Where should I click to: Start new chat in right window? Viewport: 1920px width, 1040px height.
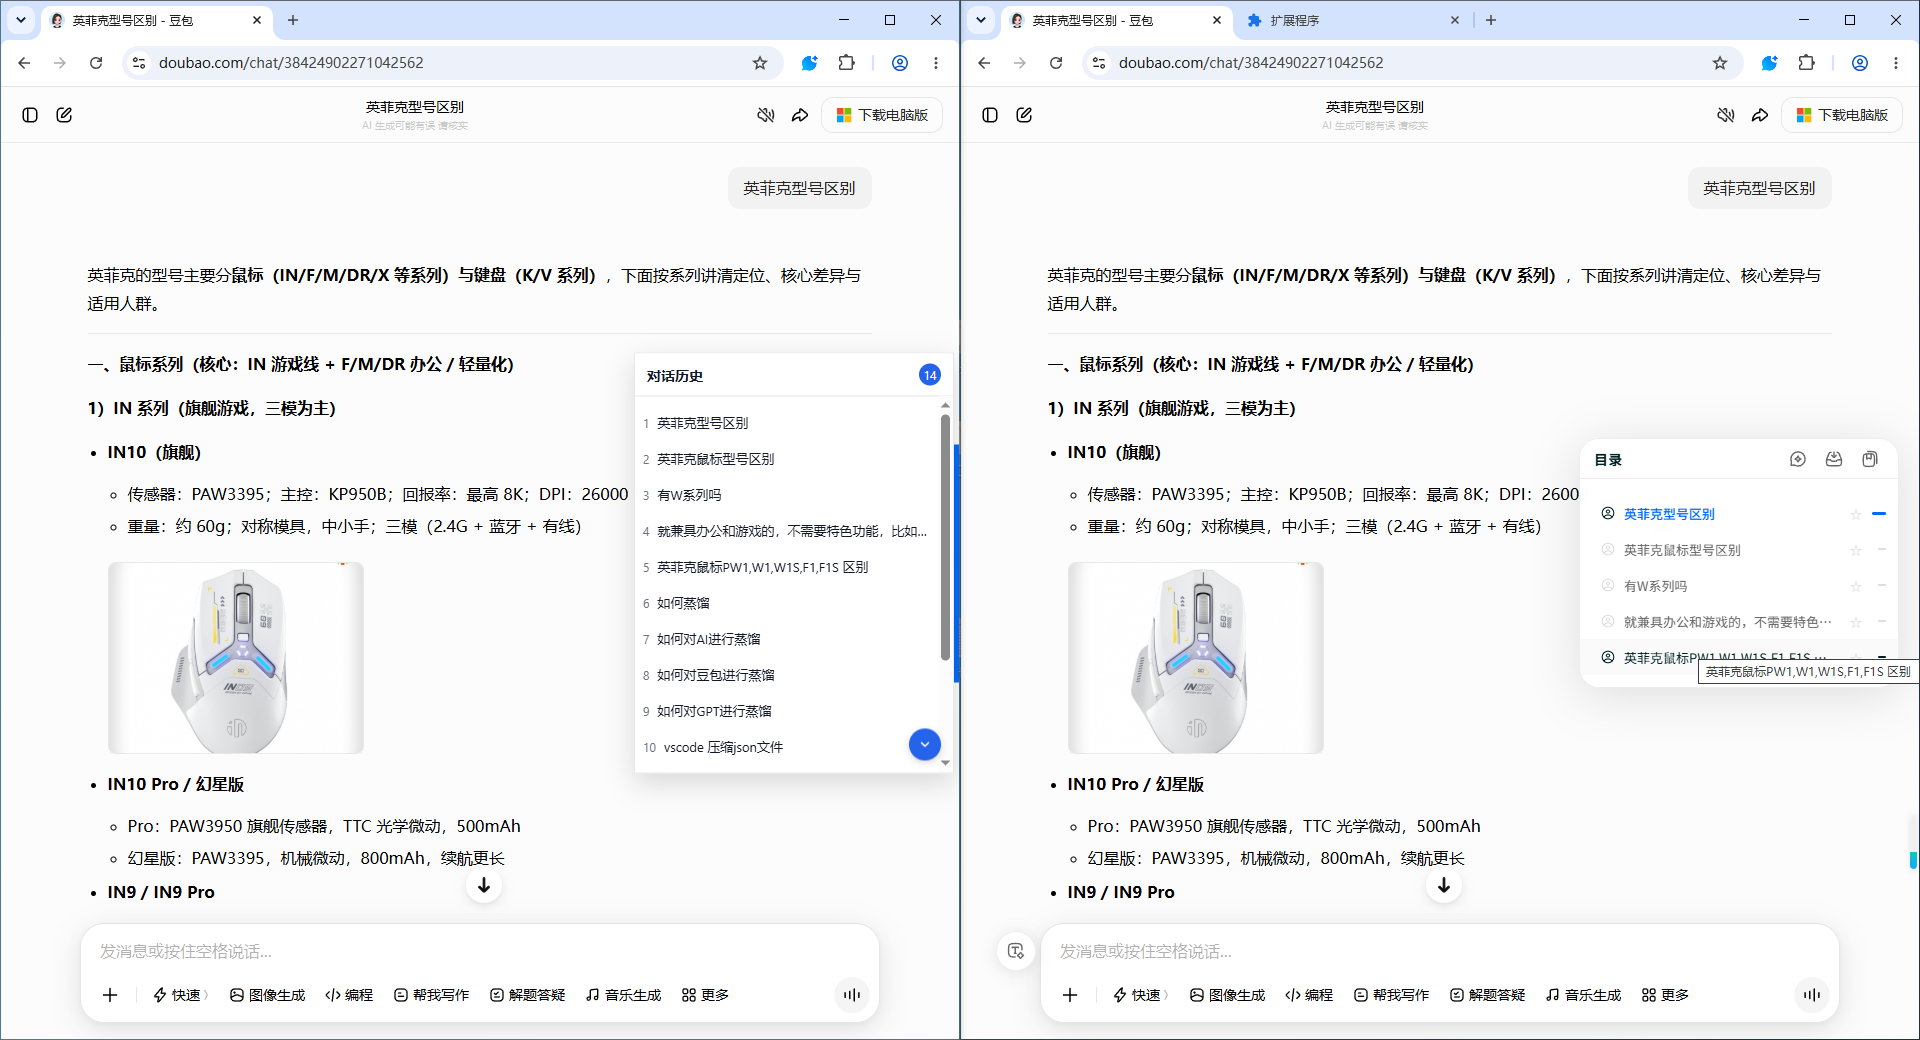[1024, 115]
